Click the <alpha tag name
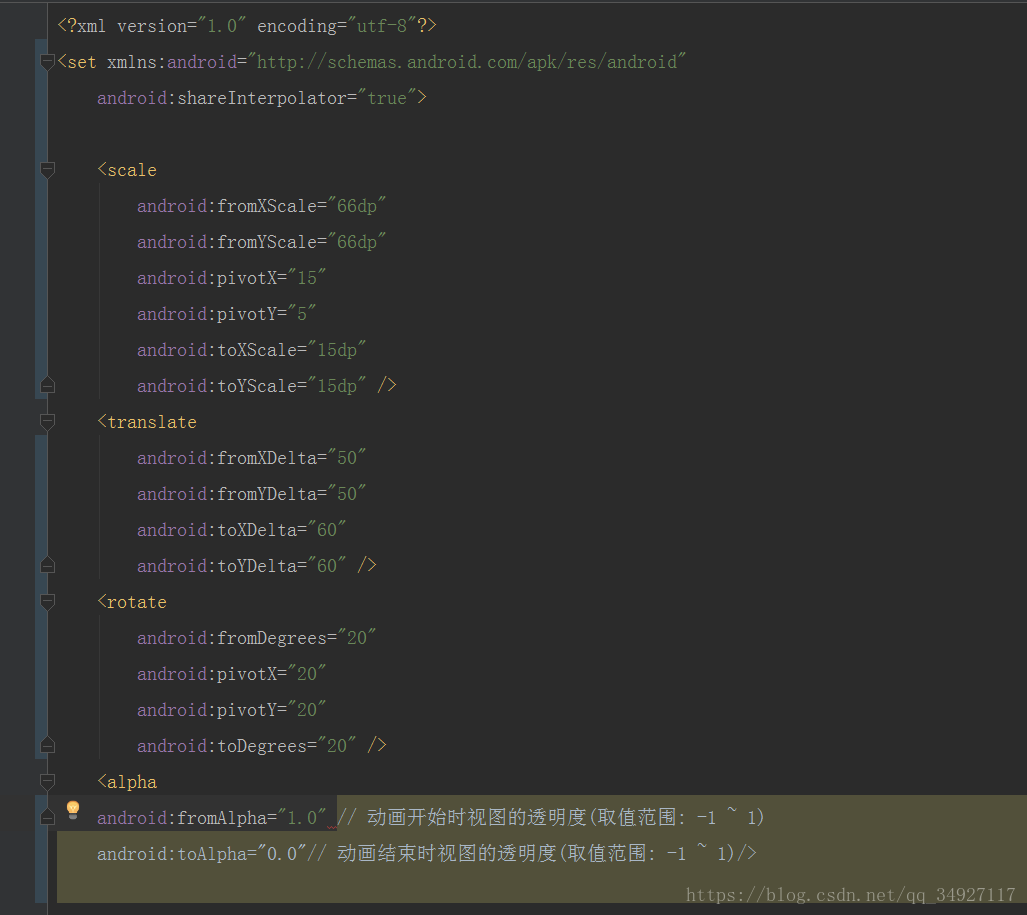 pos(127,781)
